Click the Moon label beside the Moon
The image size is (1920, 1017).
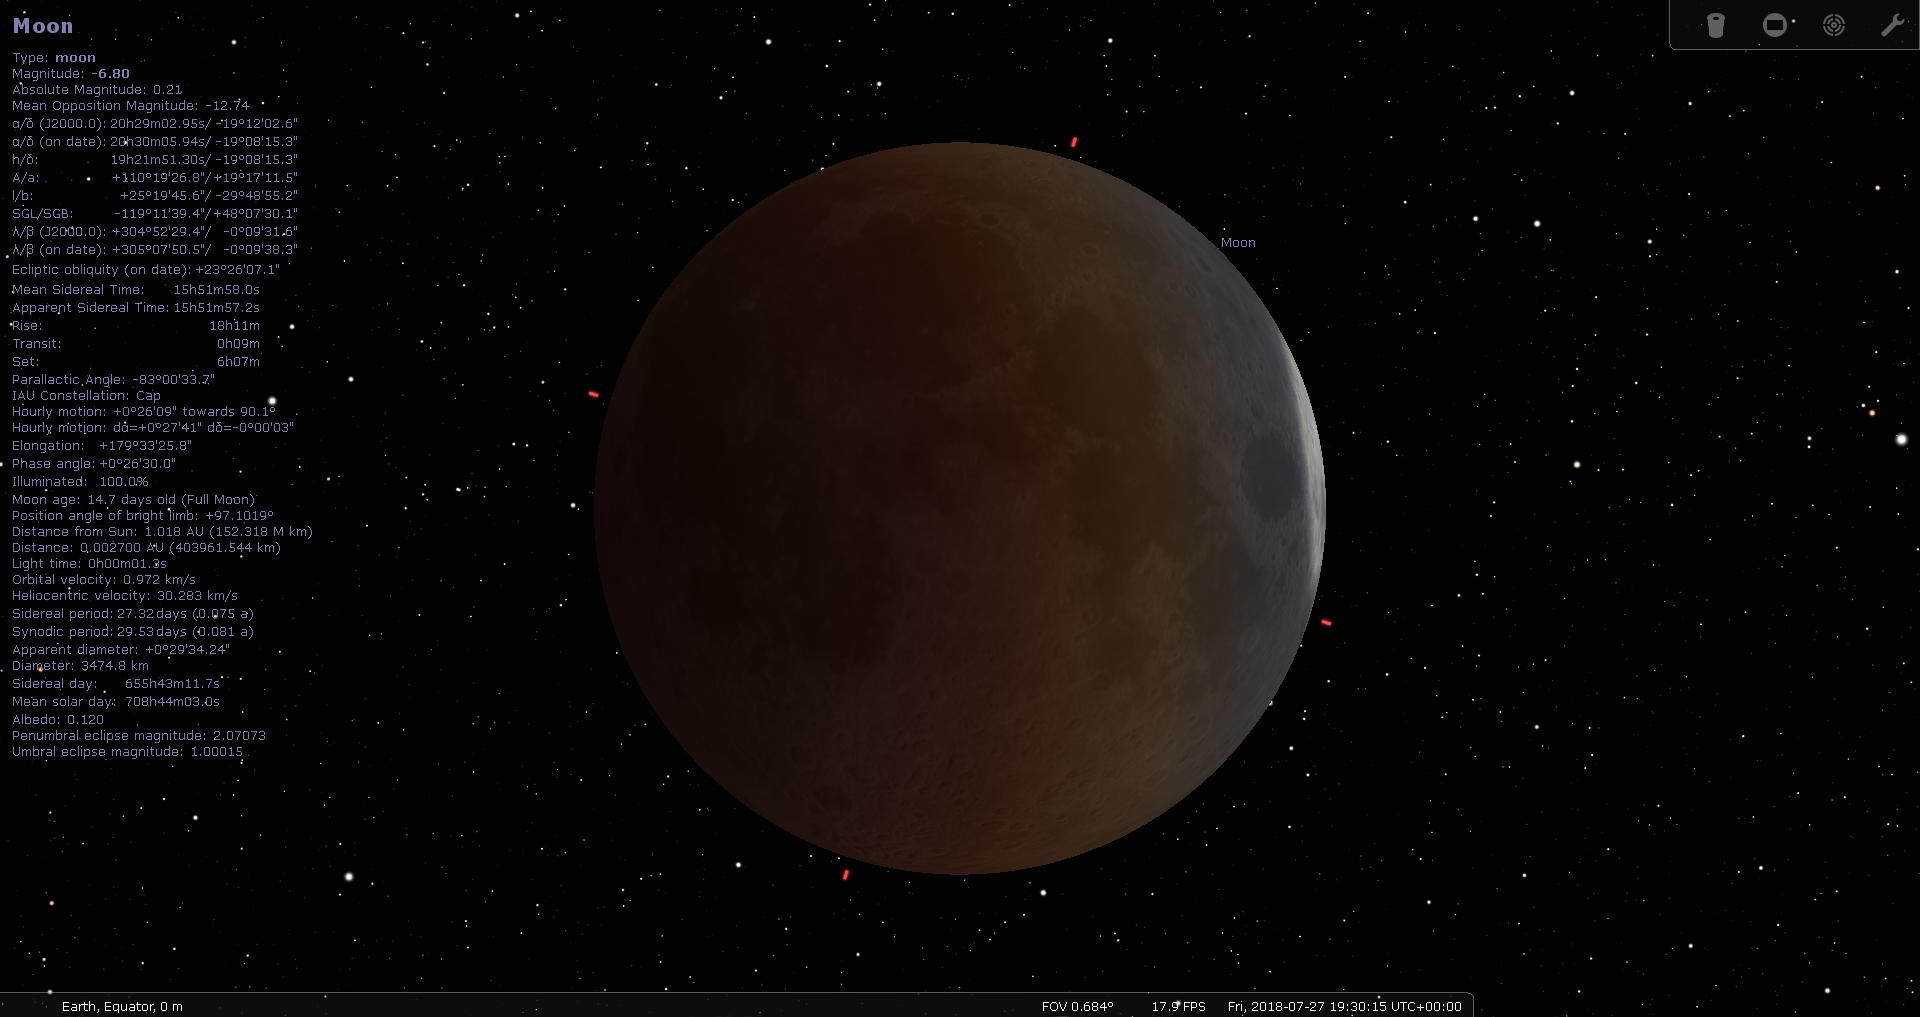(1238, 242)
